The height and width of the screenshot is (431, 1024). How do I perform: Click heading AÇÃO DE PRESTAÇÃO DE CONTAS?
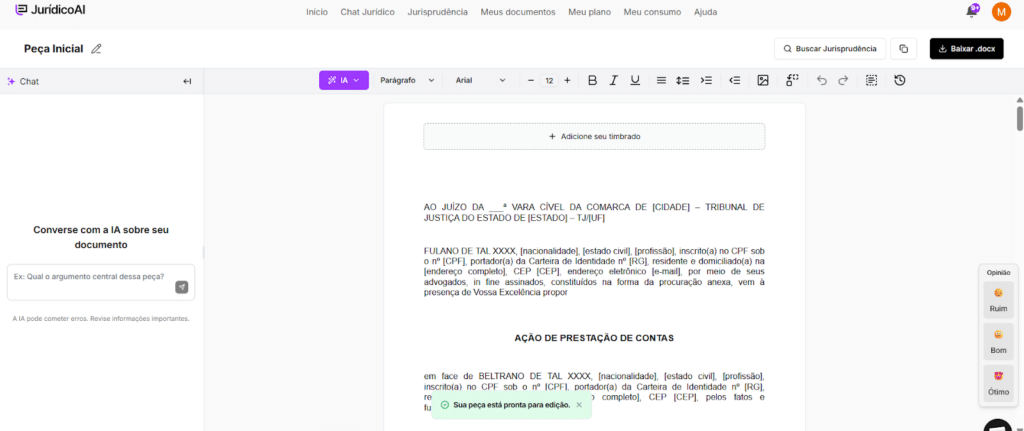[x=594, y=338]
